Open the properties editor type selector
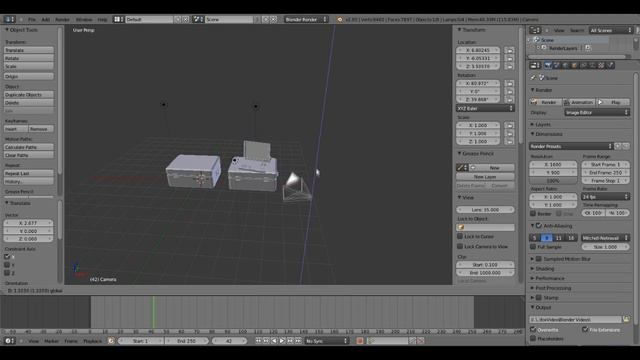 [x=535, y=65]
